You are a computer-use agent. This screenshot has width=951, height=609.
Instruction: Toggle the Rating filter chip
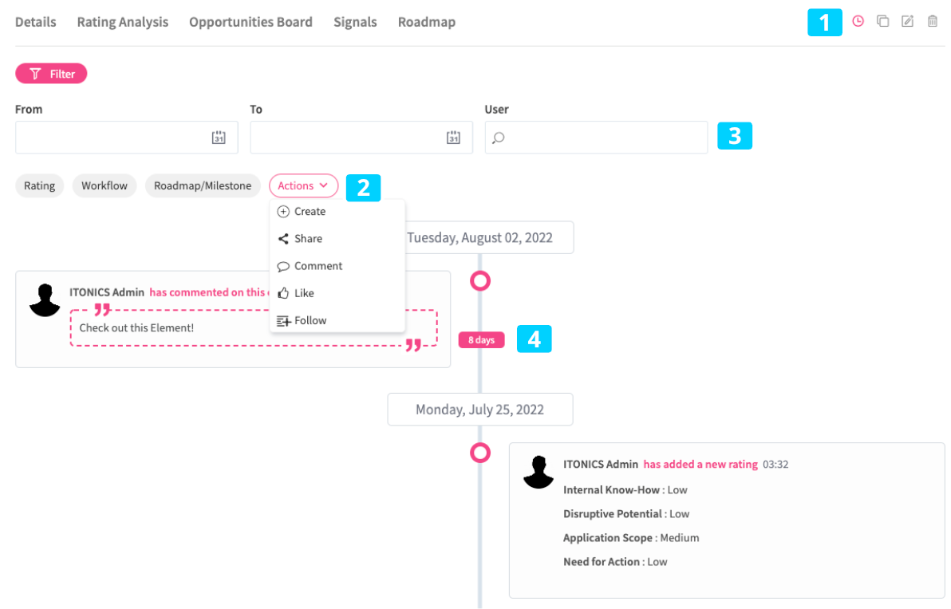[x=40, y=186]
